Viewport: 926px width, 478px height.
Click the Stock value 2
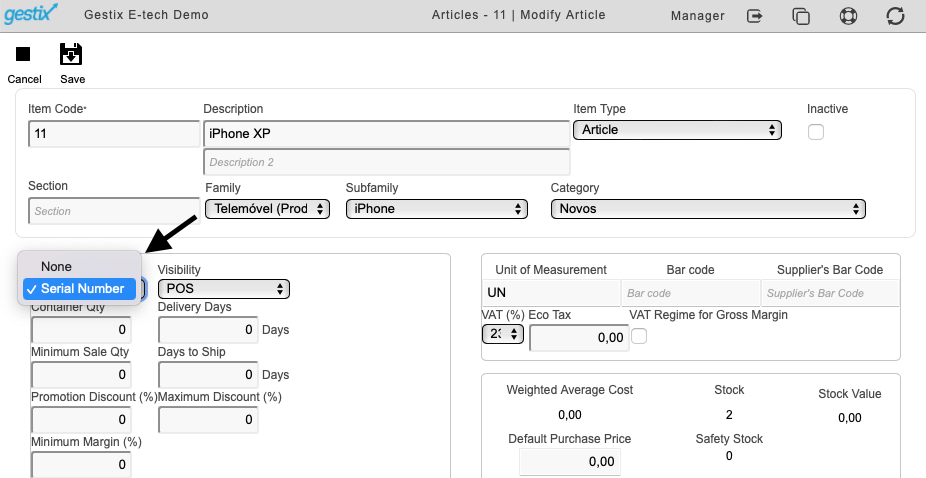click(x=729, y=415)
